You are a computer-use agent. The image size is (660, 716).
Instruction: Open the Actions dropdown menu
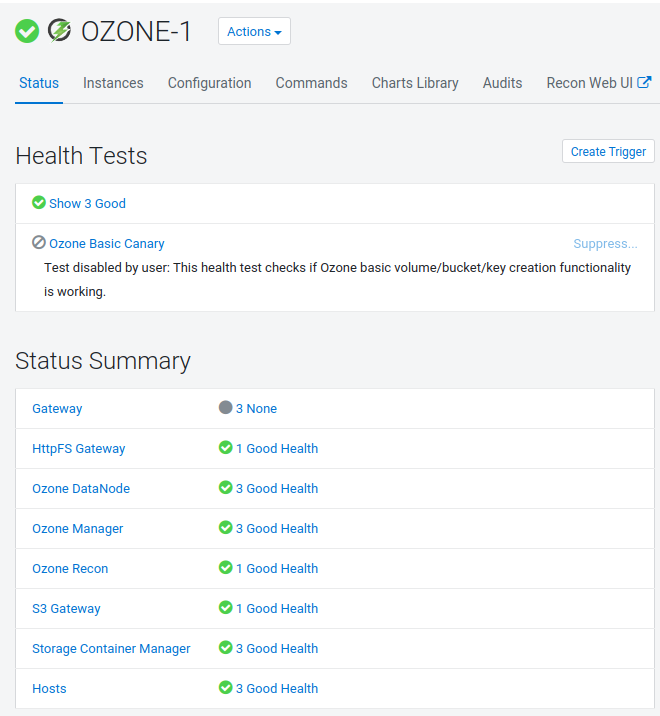[254, 32]
